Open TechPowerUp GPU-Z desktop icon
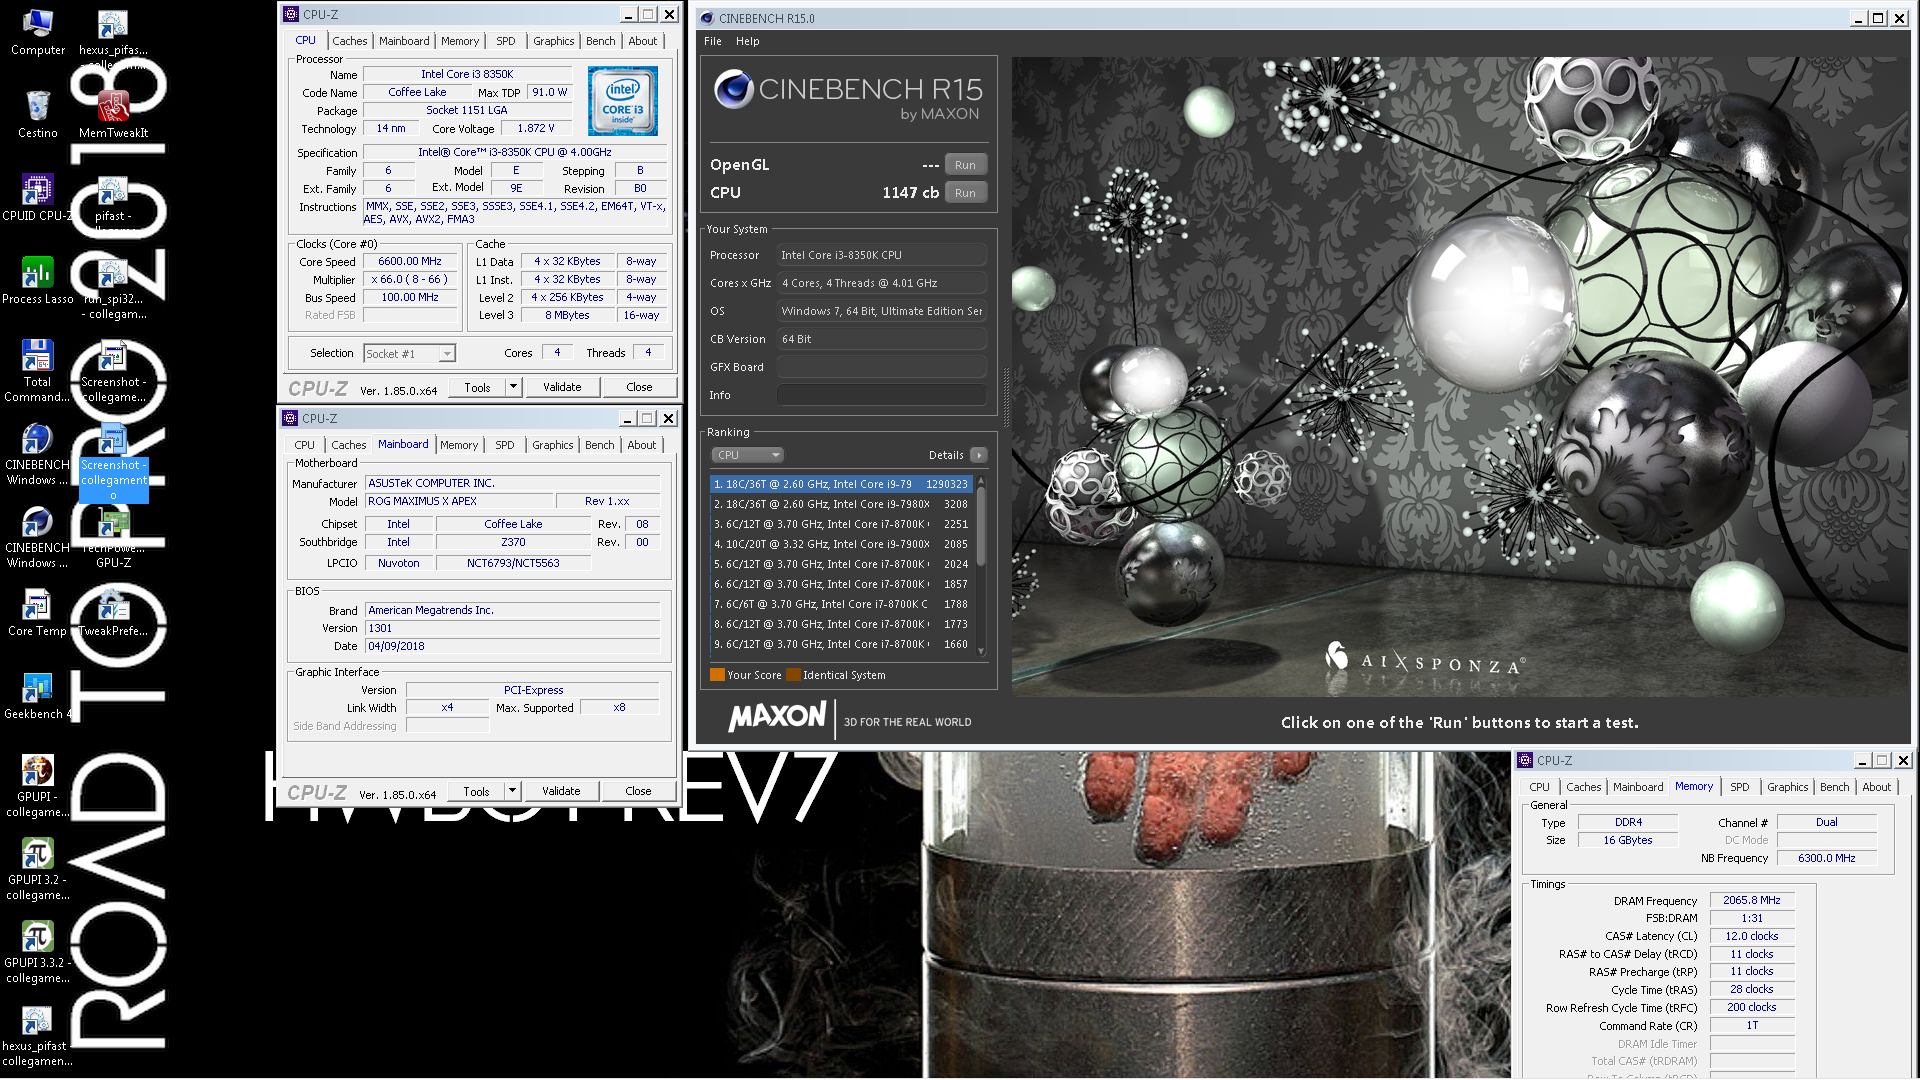The height and width of the screenshot is (1080, 1920). (113, 537)
